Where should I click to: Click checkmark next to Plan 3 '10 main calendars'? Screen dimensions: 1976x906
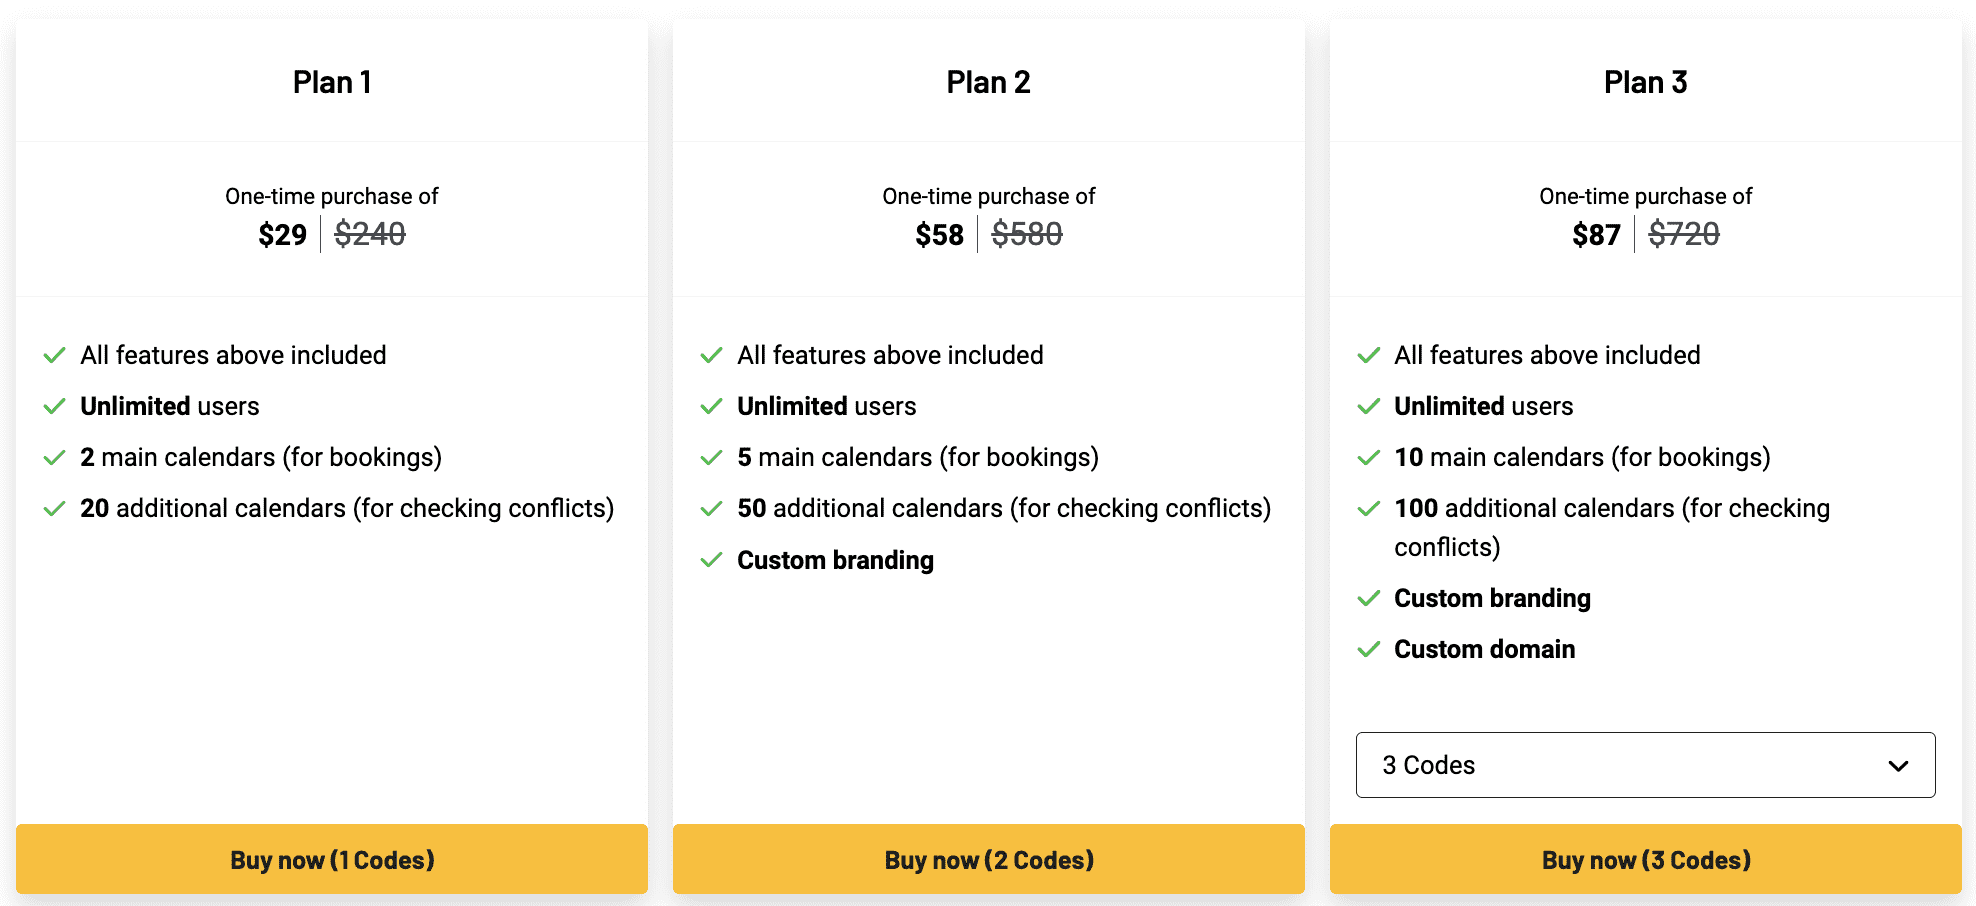(1369, 458)
